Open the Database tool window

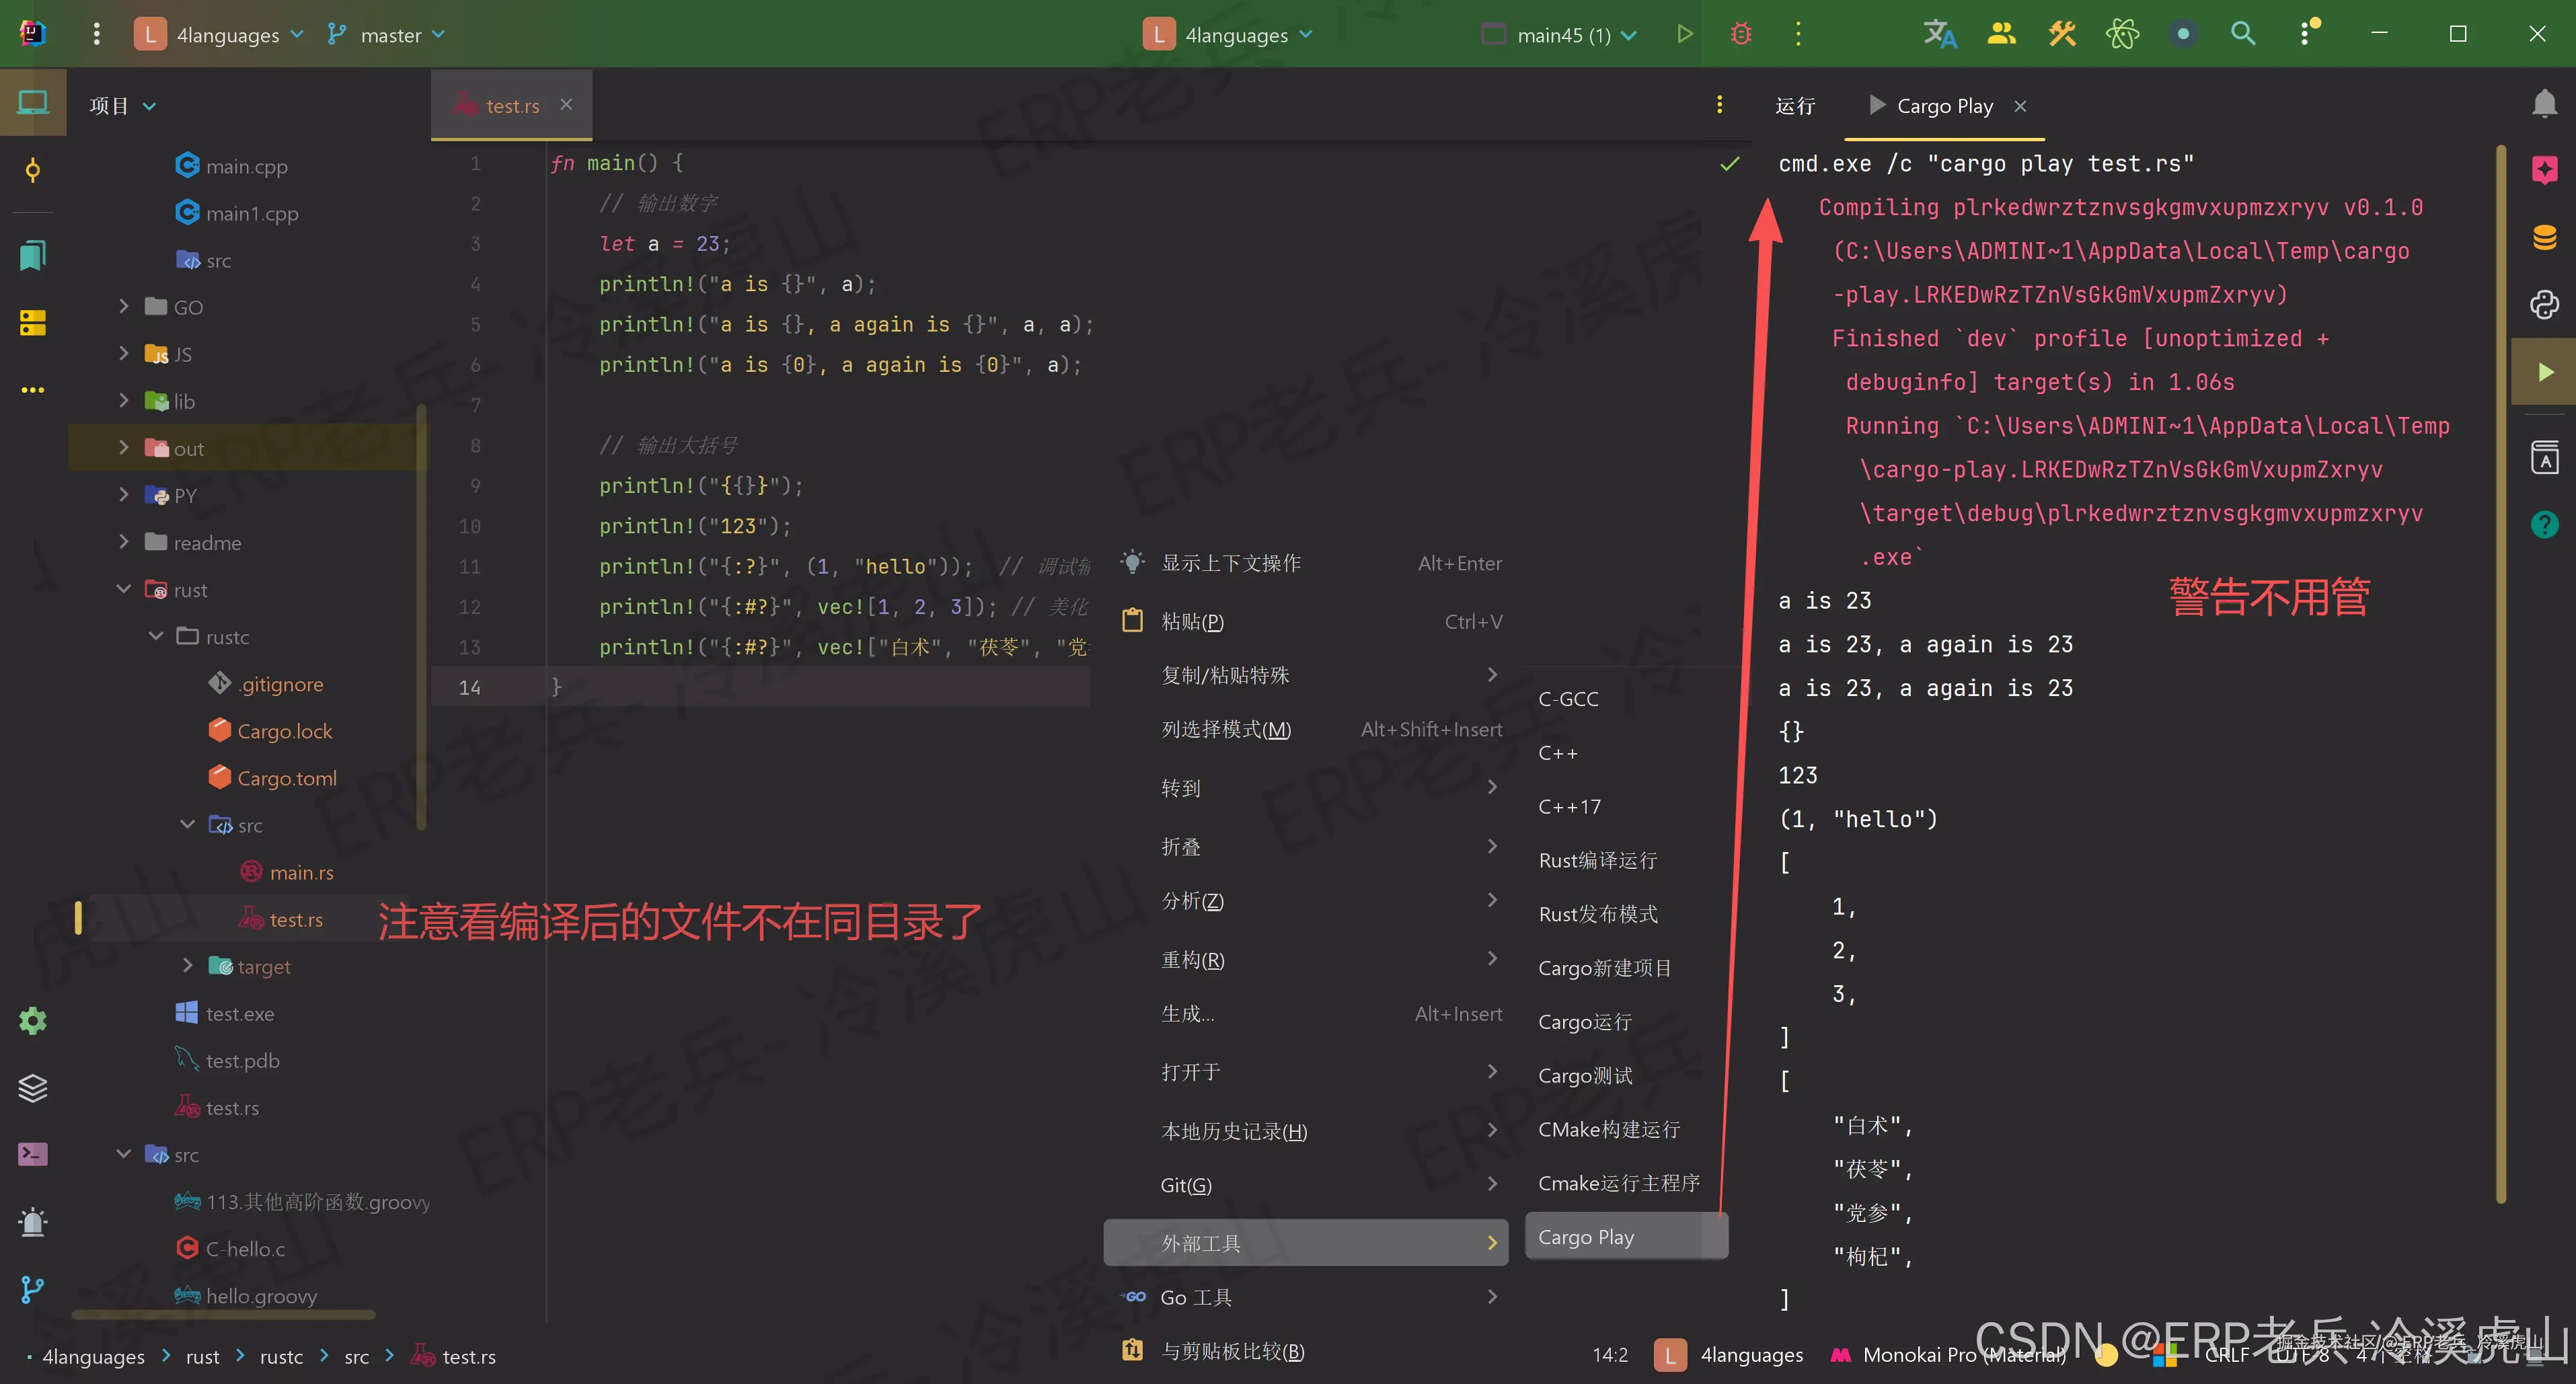[2545, 237]
